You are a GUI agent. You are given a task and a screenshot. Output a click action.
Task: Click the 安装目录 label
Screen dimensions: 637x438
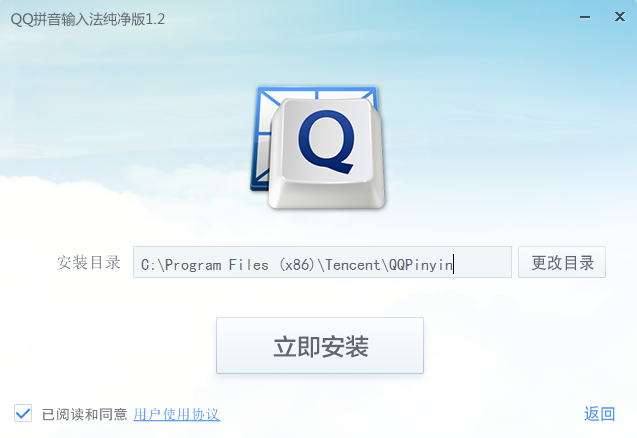(x=89, y=263)
